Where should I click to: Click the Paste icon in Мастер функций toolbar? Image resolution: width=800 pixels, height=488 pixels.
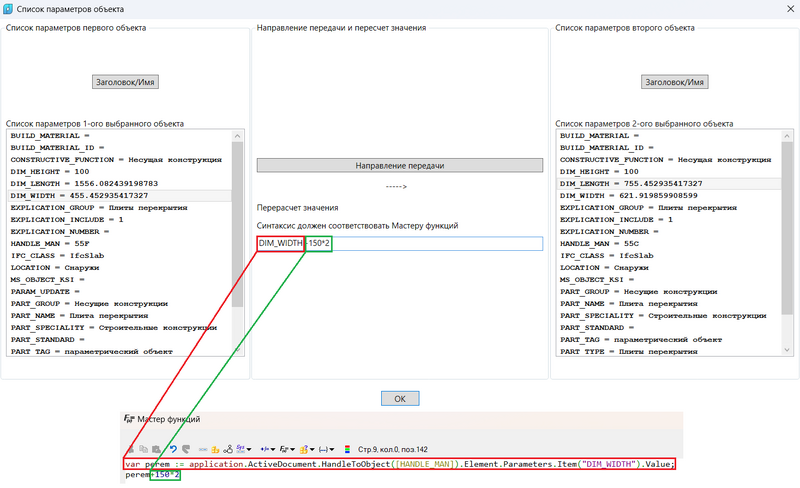pos(156,449)
